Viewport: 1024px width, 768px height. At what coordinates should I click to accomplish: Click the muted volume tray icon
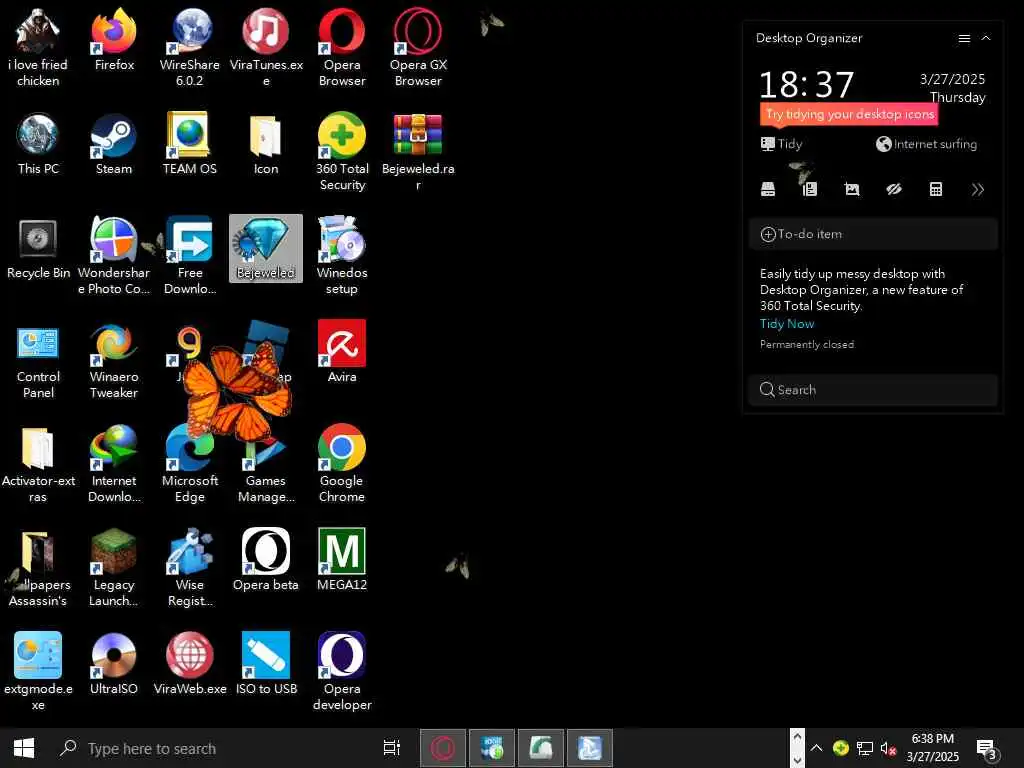(x=888, y=748)
